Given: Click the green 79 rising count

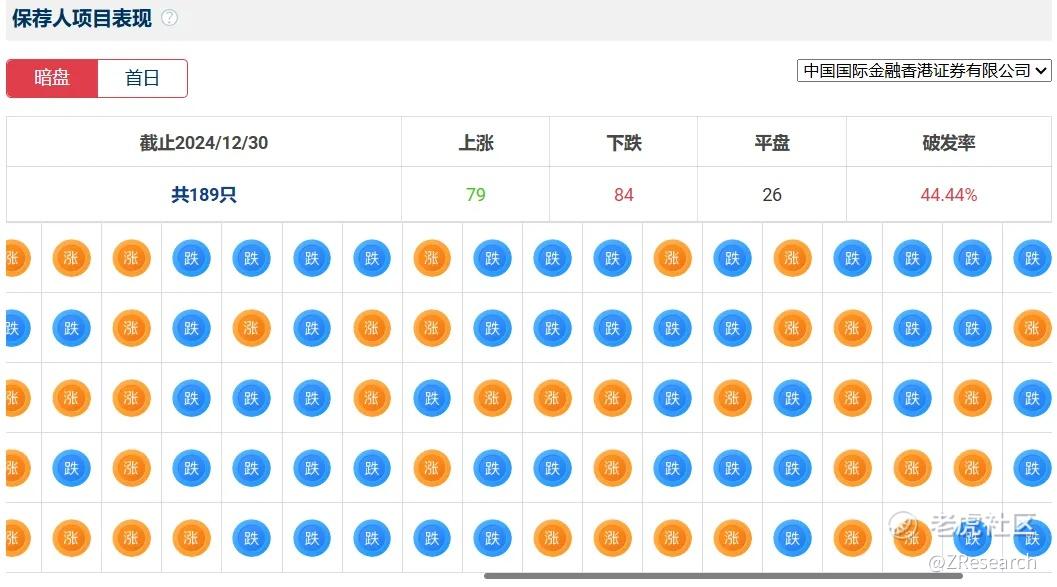Looking at the screenshot, I should (475, 195).
